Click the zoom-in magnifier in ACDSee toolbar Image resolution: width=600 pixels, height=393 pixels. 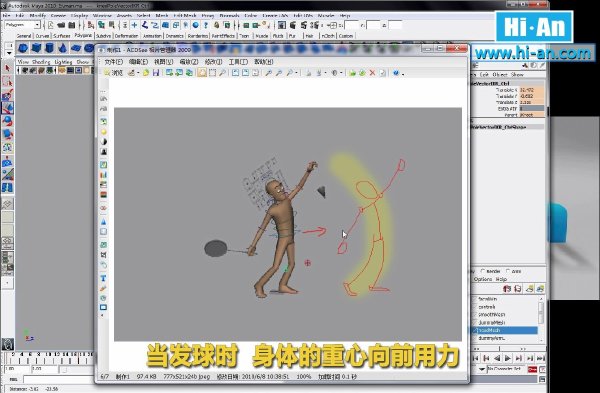point(269,73)
